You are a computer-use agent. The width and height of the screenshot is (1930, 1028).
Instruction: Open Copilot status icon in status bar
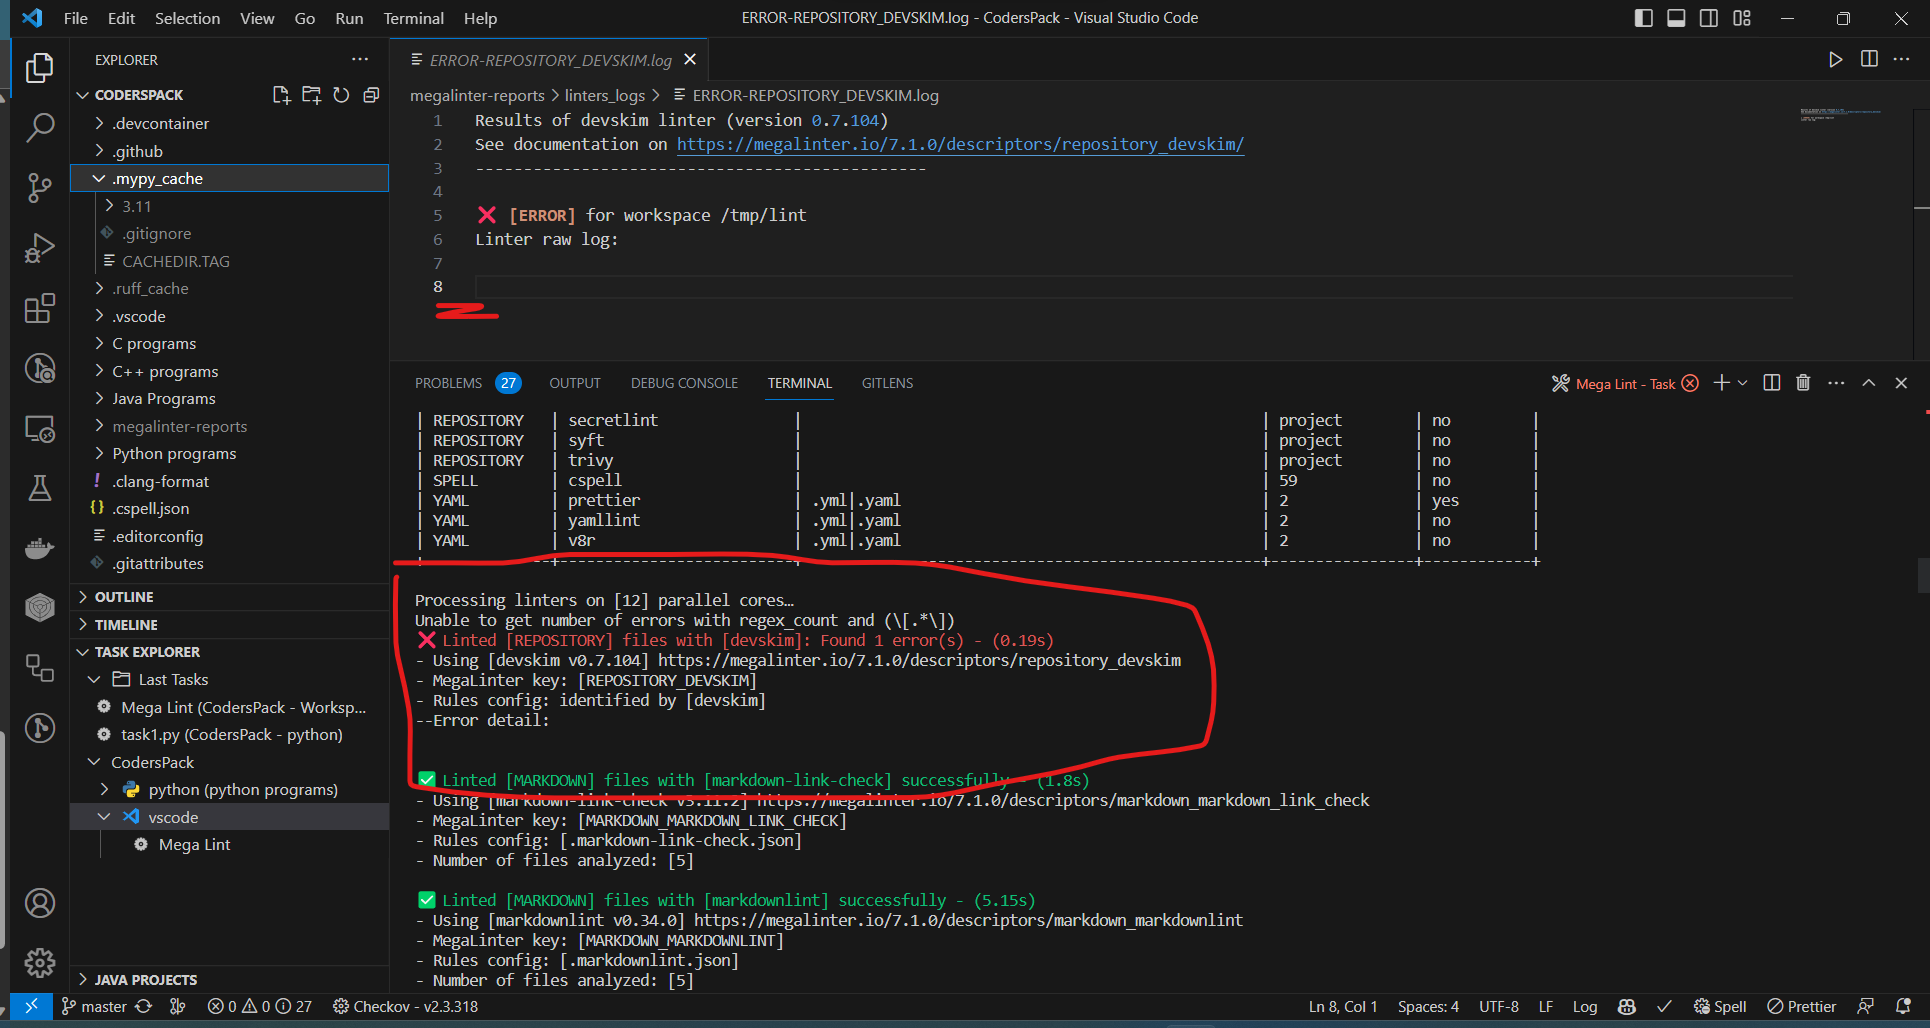[1627, 1006]
